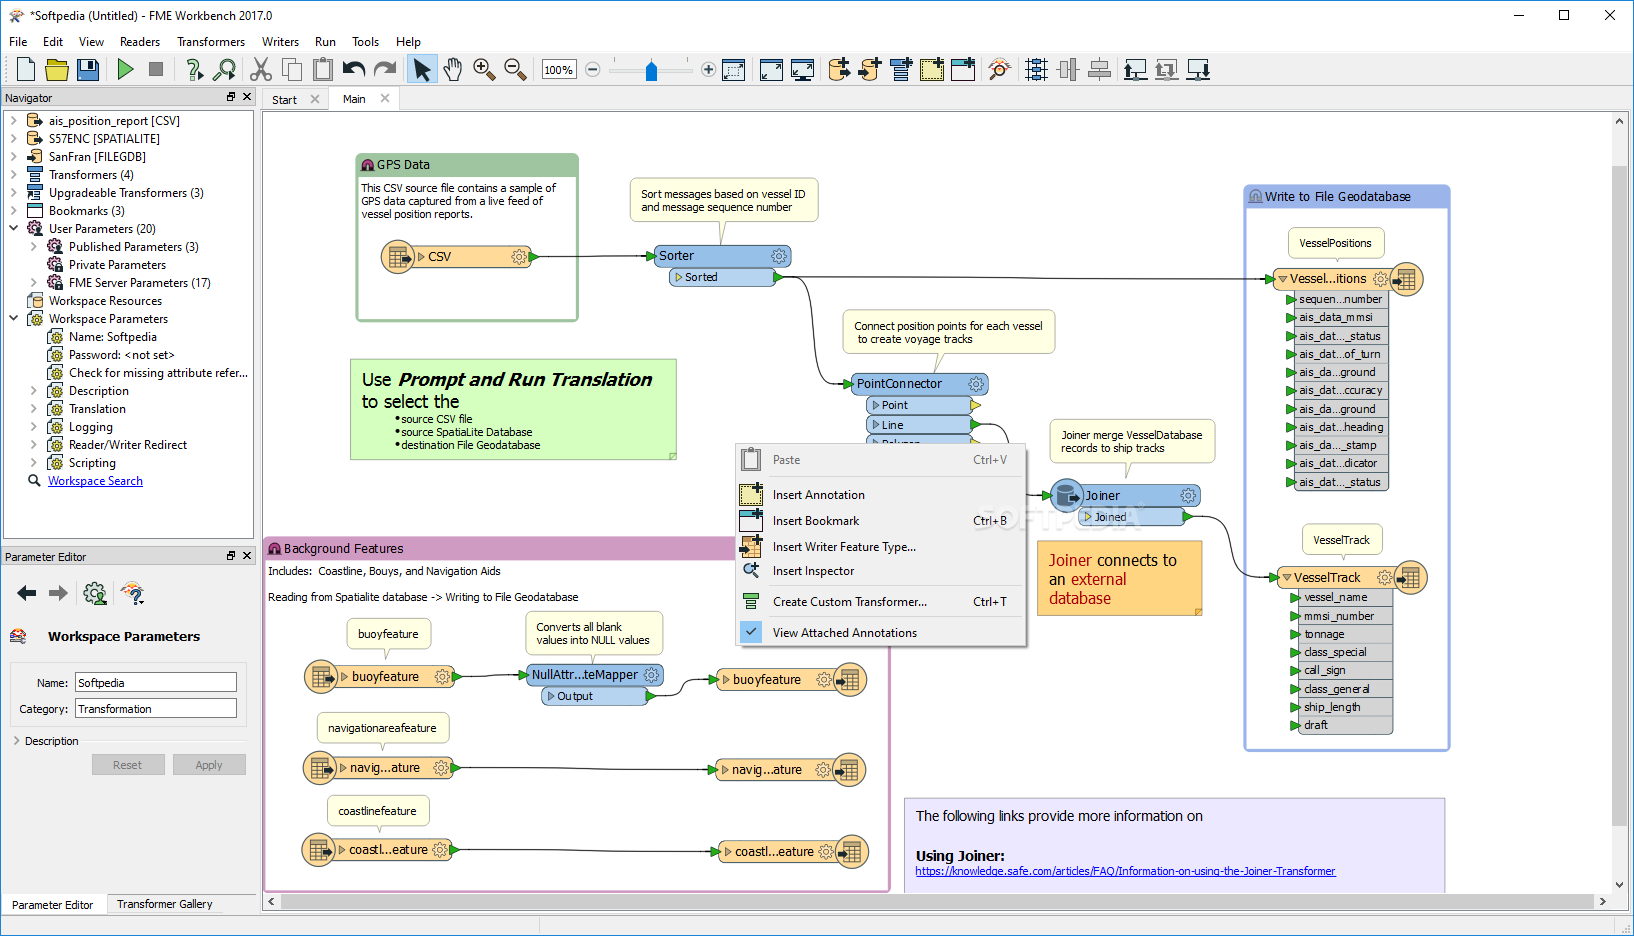The image size is (1634, 936).
Task: Choose Insert Annotation from the context menu
Action: (880, 495)
